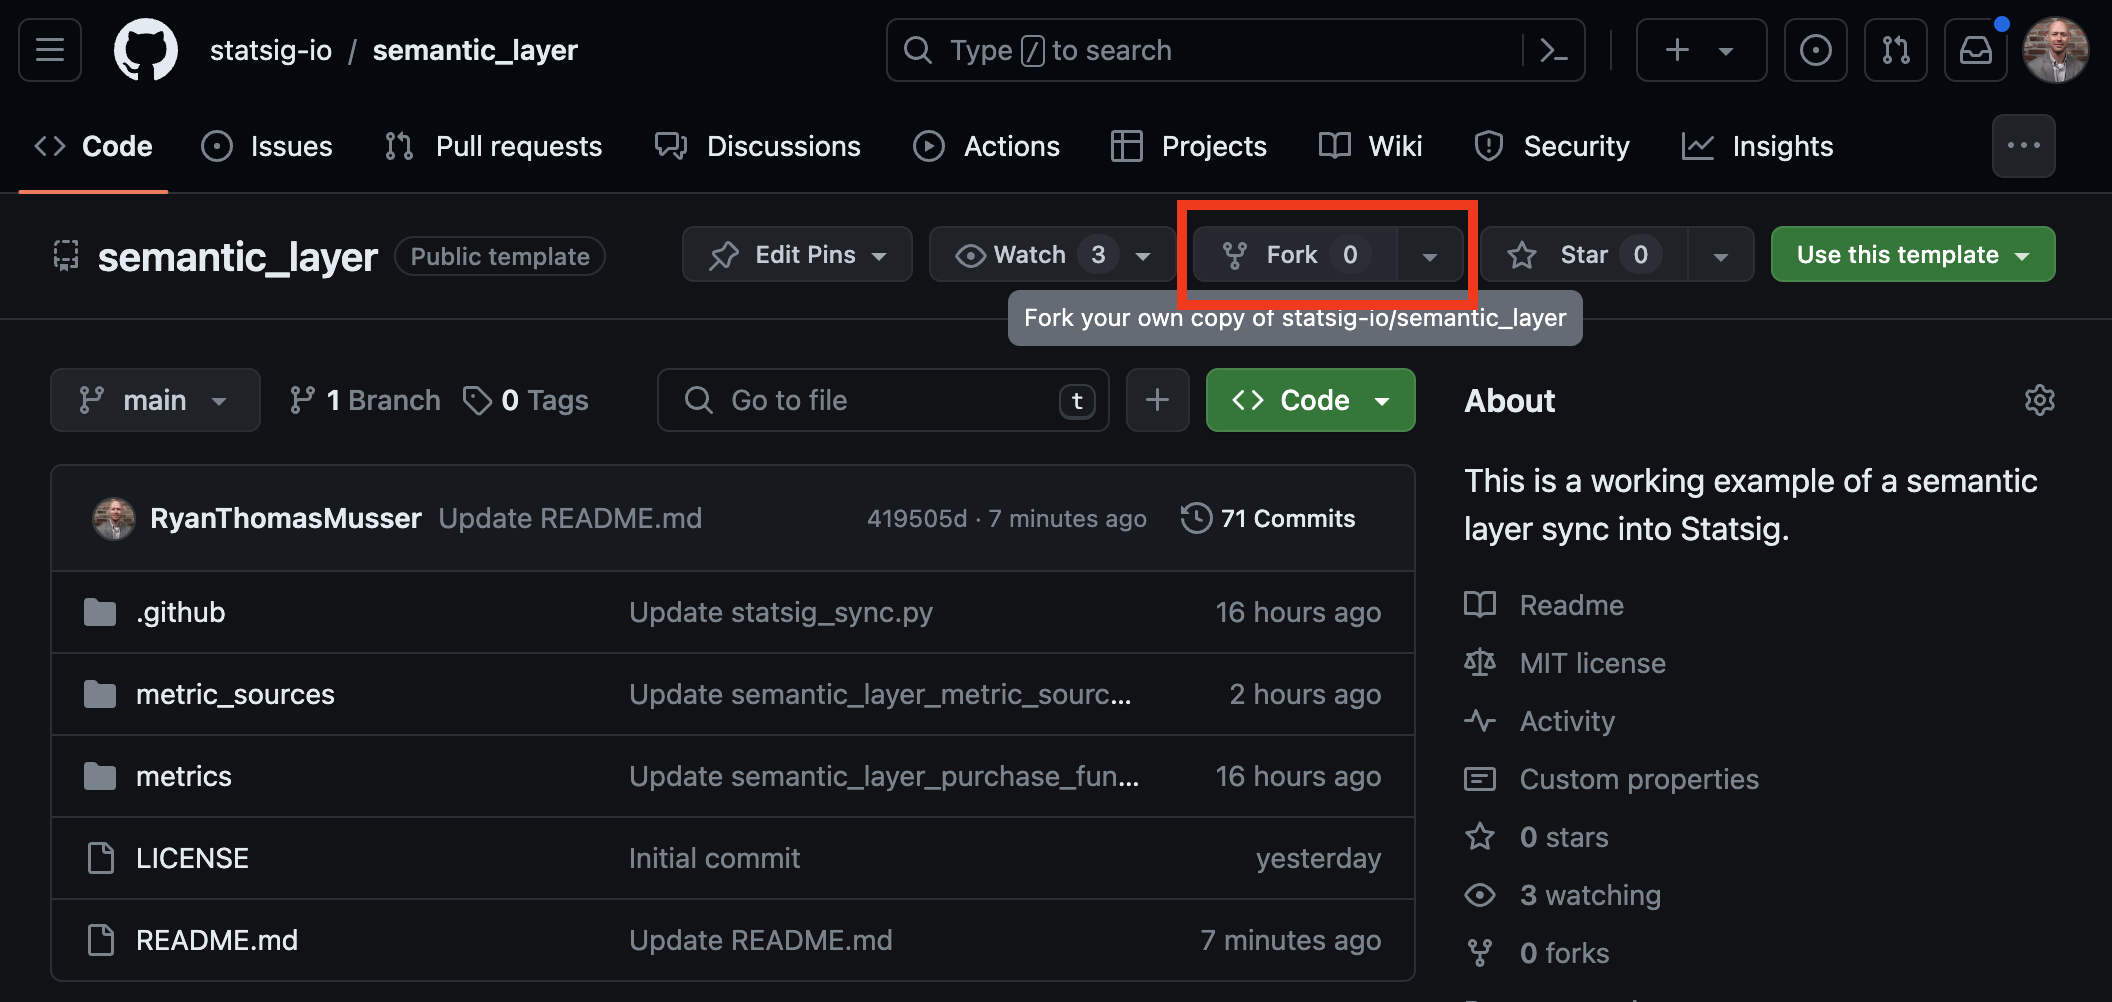View the 1 Branch link

364,400
